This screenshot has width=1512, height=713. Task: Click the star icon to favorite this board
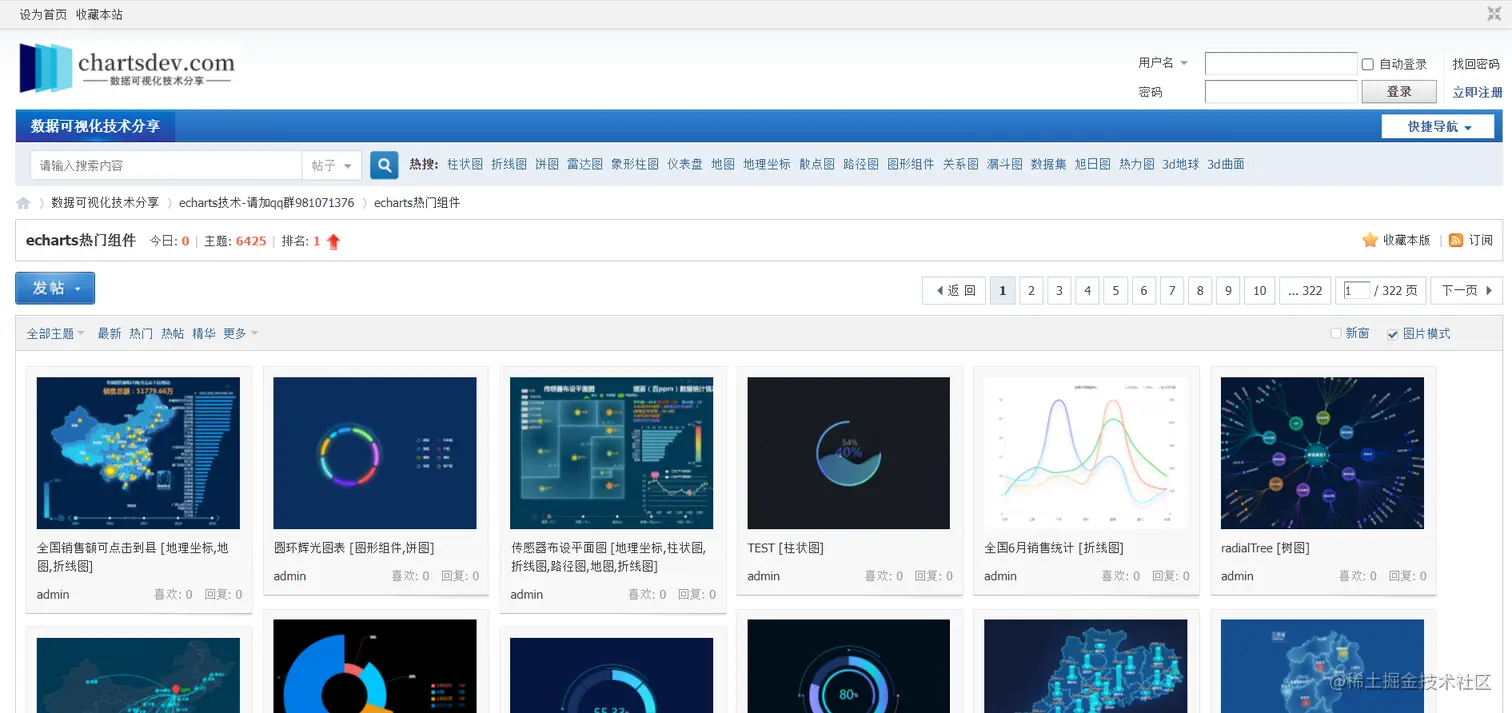click(x=1370, y=240)
